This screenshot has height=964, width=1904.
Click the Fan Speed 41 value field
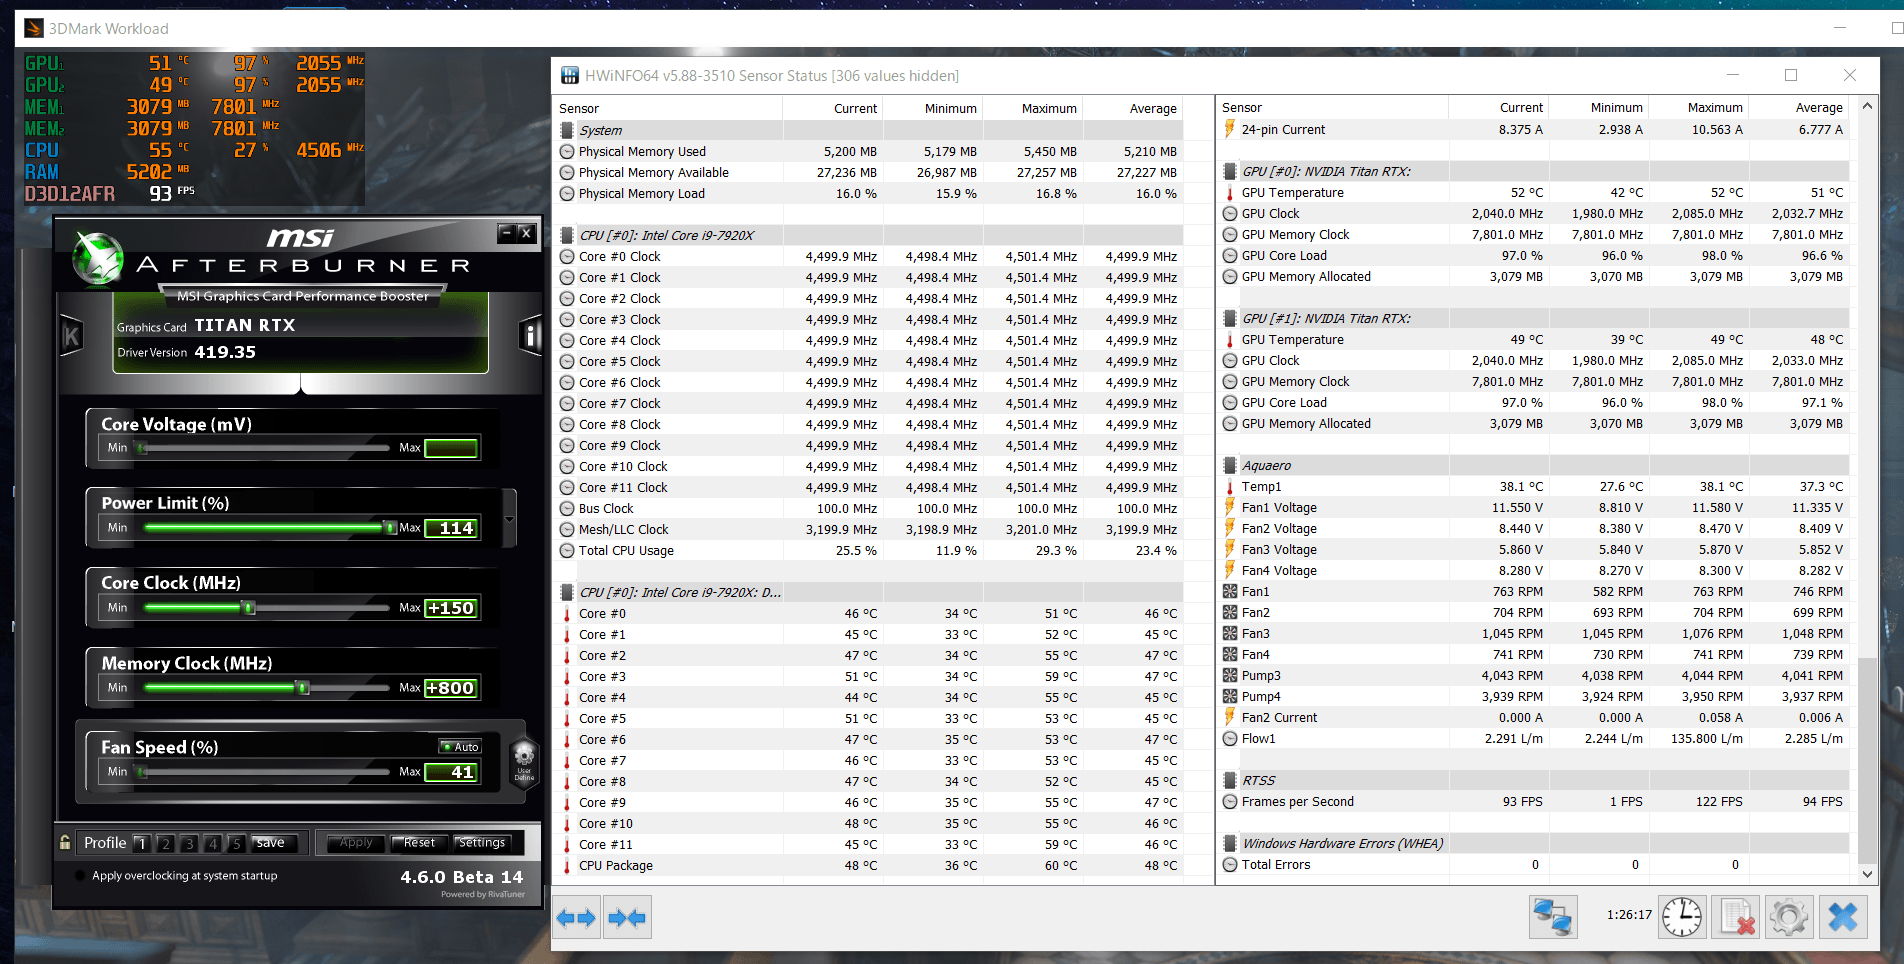[452, 772]
